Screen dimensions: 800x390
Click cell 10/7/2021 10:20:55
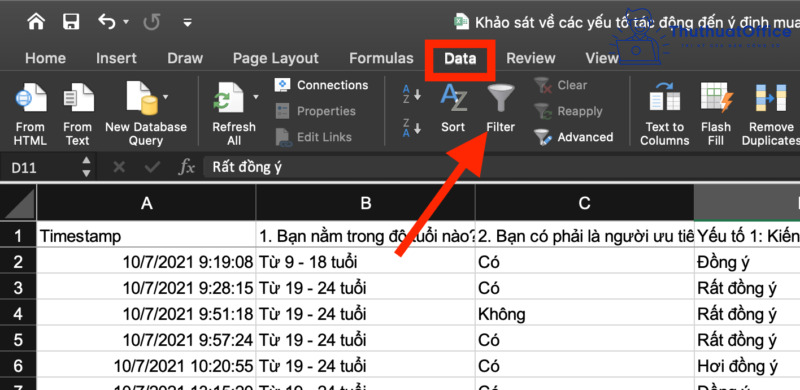pos(146,365)
